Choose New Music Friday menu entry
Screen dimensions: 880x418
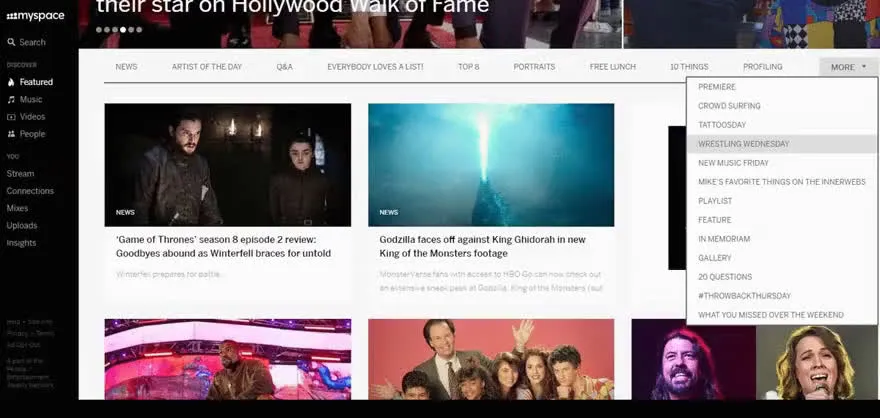(x=781, y=163)
